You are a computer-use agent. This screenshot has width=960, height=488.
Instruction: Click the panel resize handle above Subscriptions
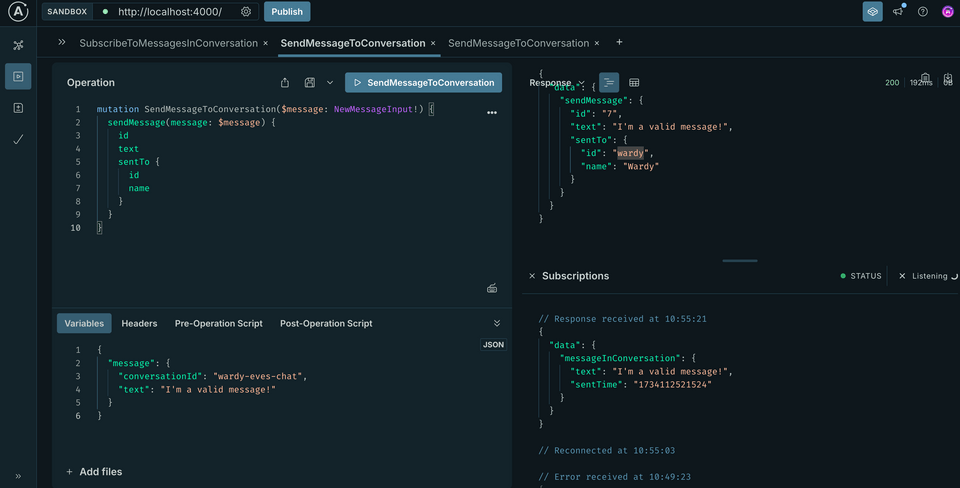[740, 261]
